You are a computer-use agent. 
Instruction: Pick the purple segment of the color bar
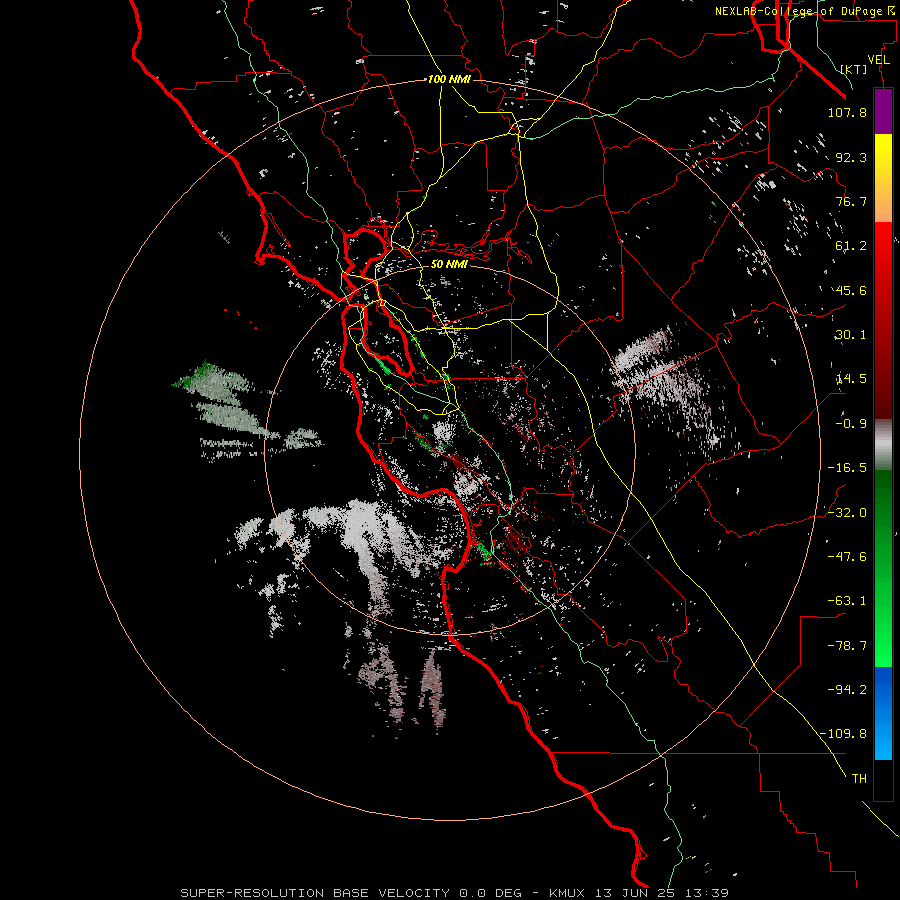883,111
